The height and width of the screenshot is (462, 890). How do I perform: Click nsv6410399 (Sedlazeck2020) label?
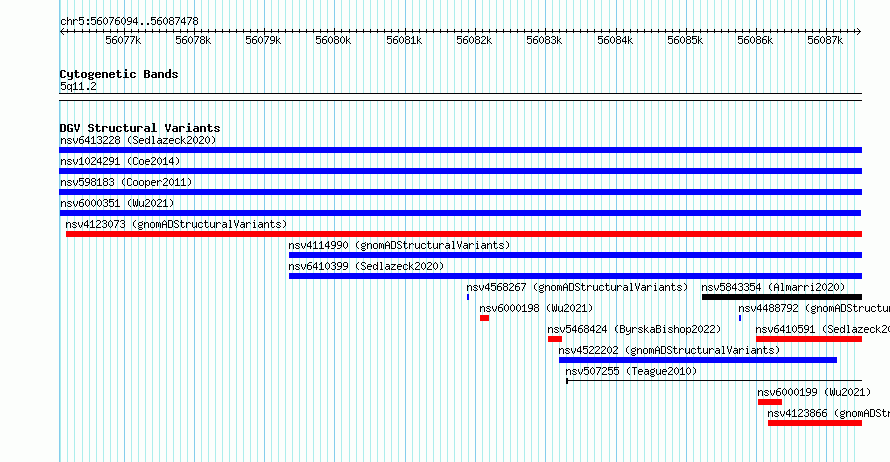point(366,266)
